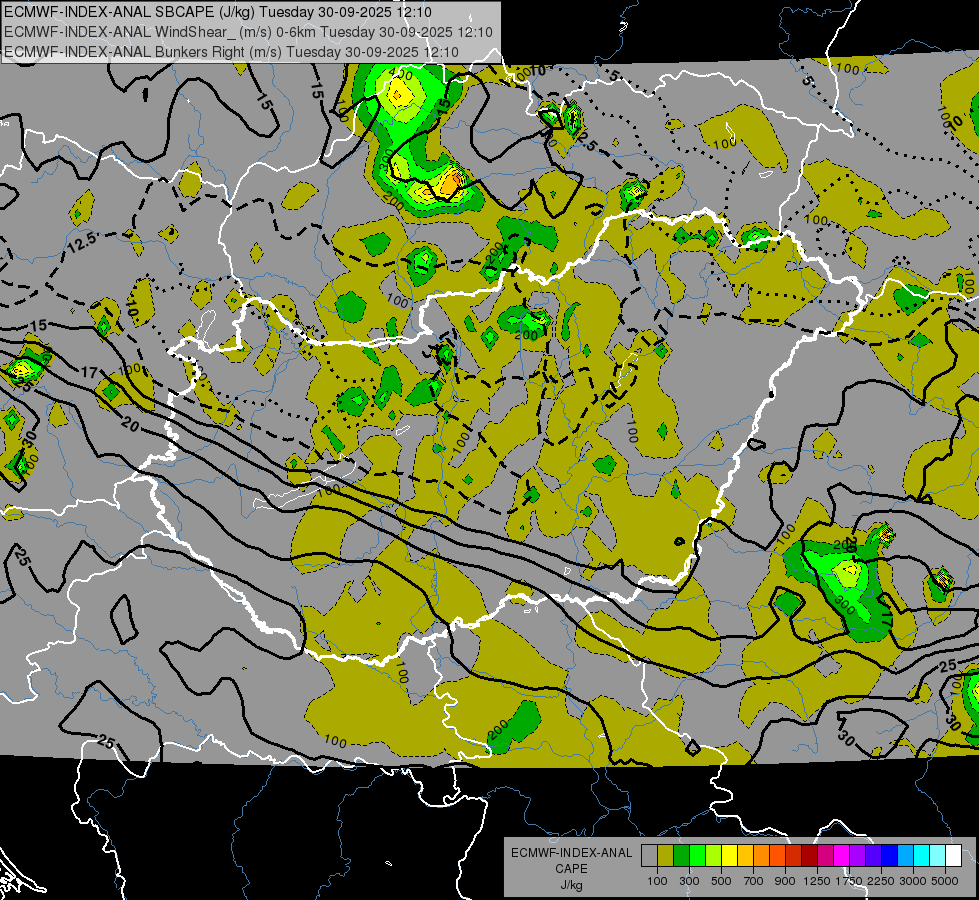
Task: Click the WindShear 0-6km title line
Action: tap(248, 32)
